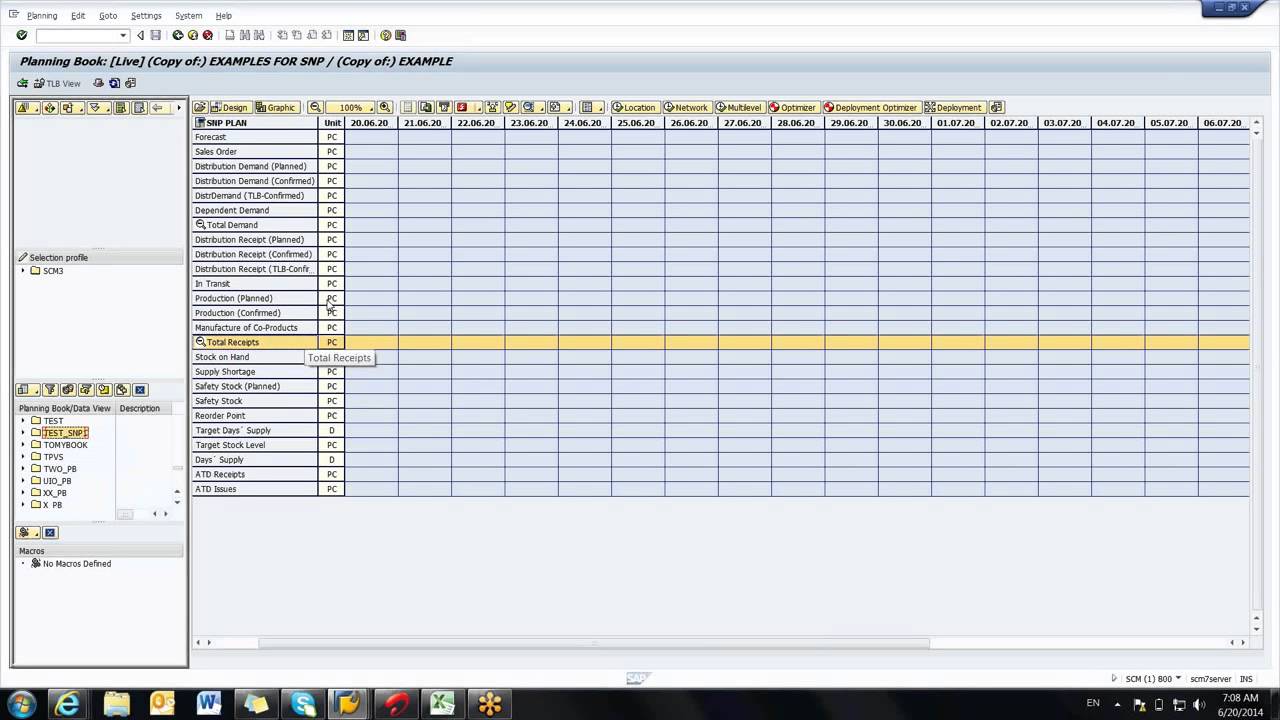Screen dimensions: 1280x720
Task: Expand the TEST_SNP planning book folder
Action: (23, 433)
